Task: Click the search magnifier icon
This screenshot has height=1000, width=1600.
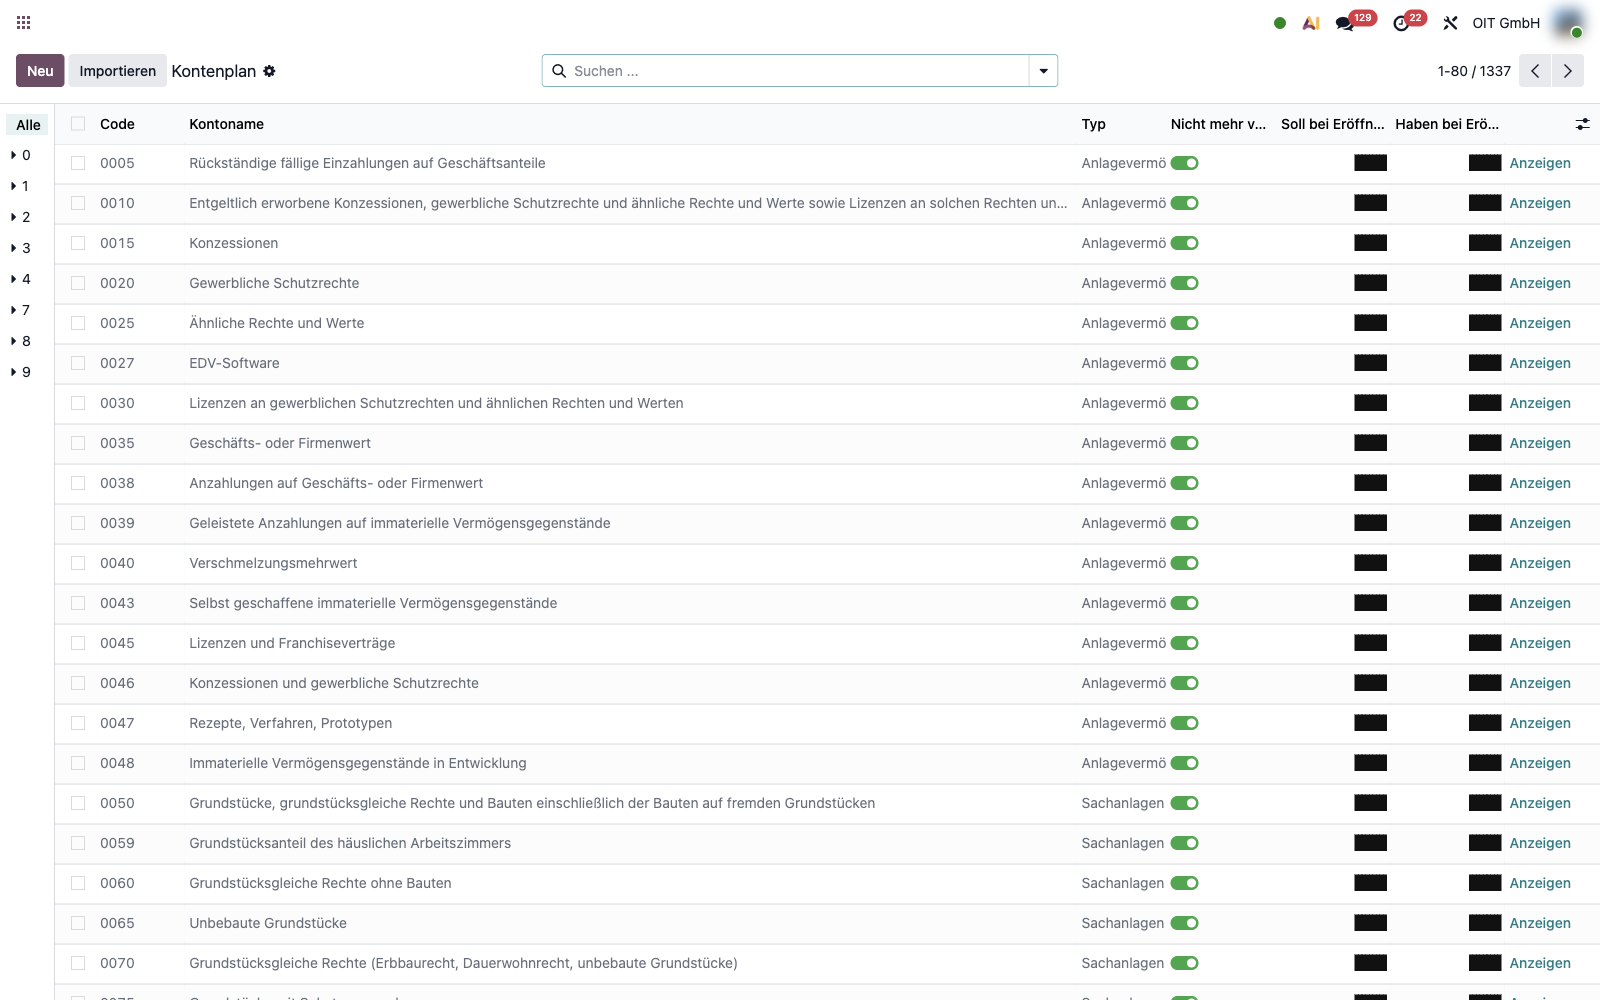Action: pos(559,71)
